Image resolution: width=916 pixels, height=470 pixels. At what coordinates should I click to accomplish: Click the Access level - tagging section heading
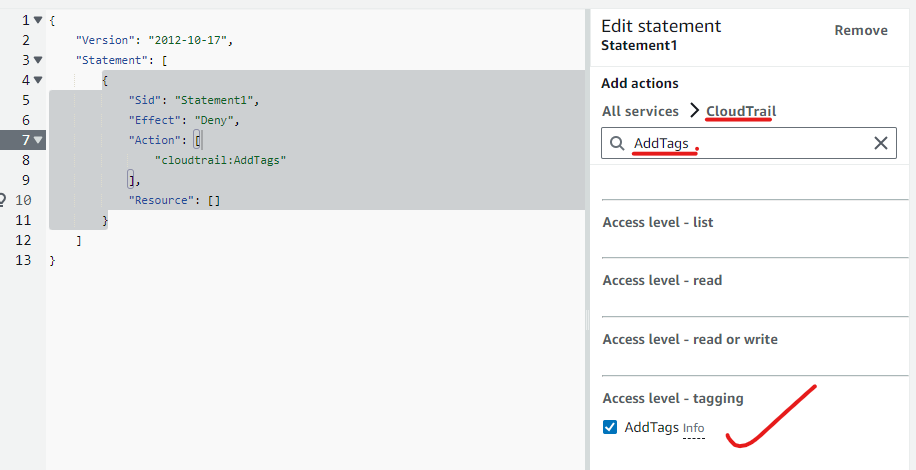[x=672, y=398]
